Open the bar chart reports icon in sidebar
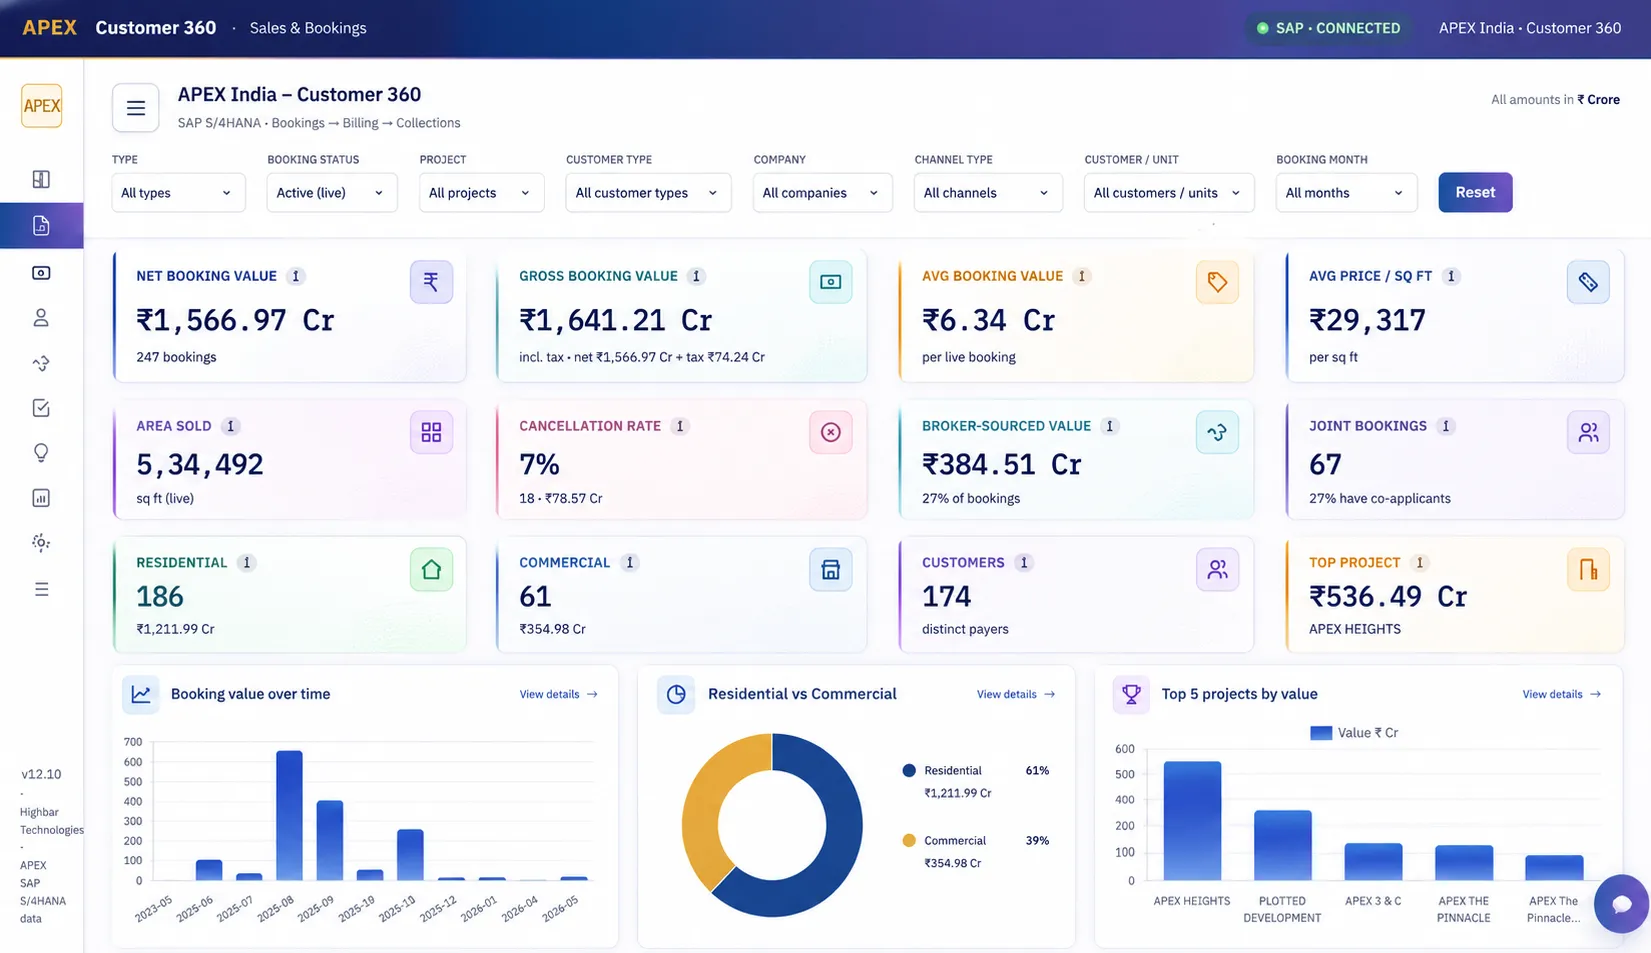The image size is (1651, 953). click(41, 498)
